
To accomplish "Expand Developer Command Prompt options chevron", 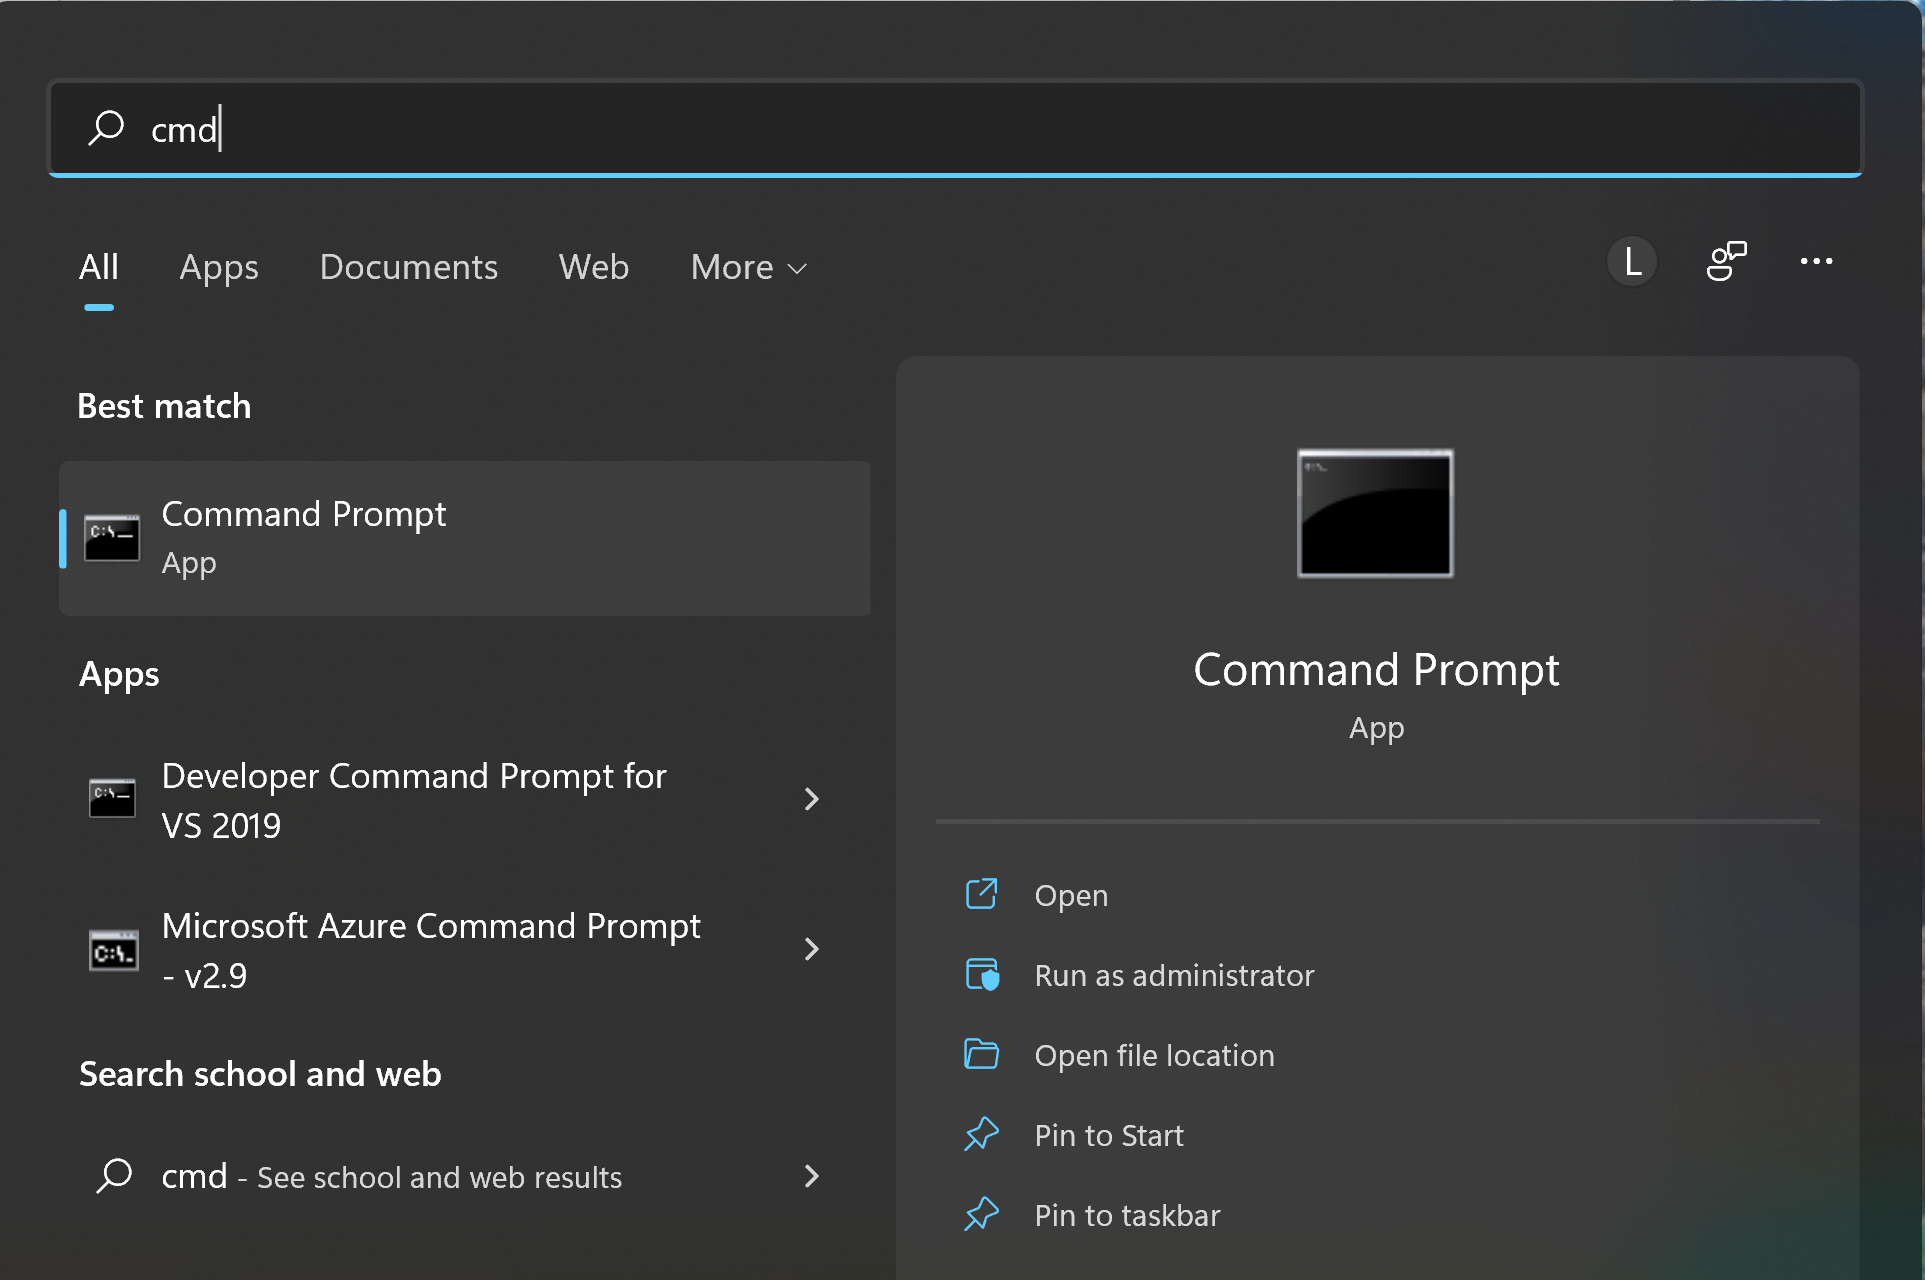I will (x=812, y=799).
